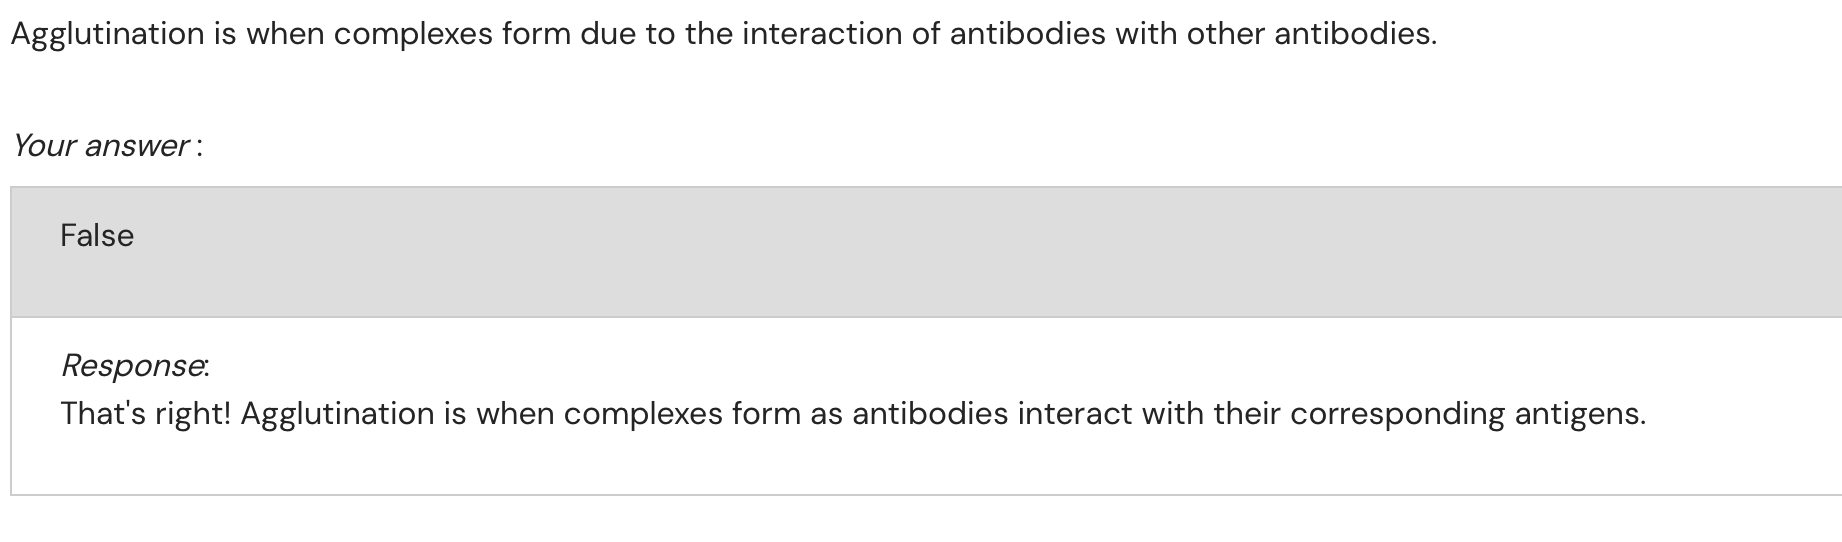Click the word 'interaction' in the question
This screenshot has width=1842, height=542.
tap(822, 34)
